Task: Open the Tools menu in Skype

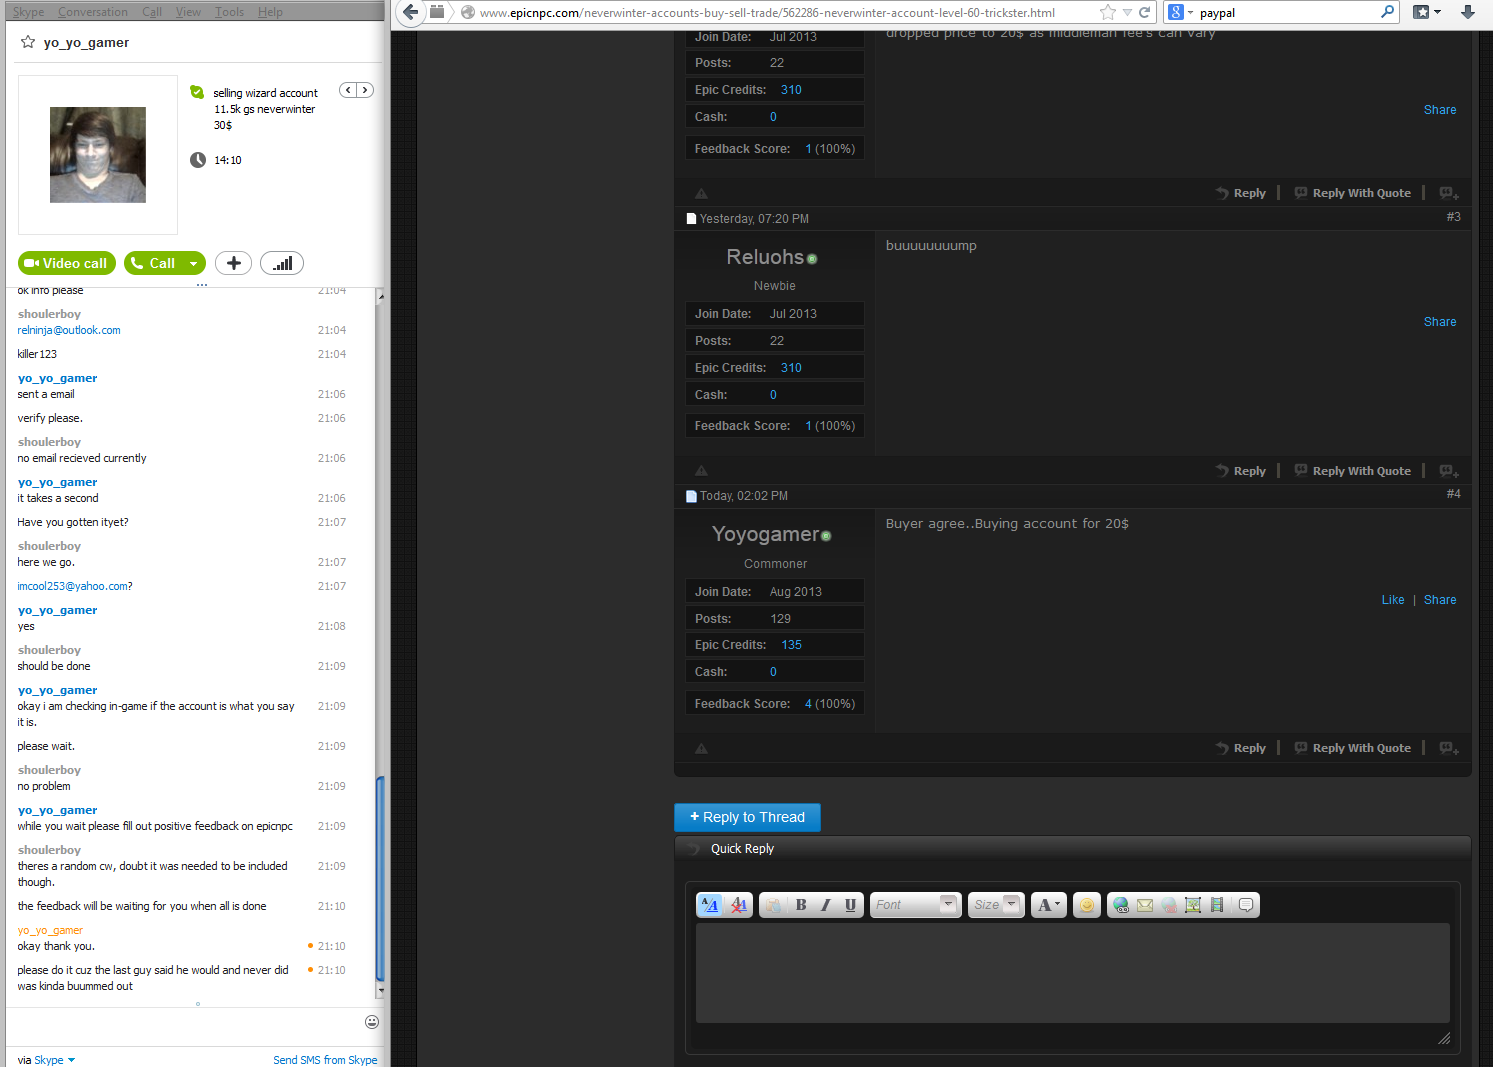Action: click(229, 12)
